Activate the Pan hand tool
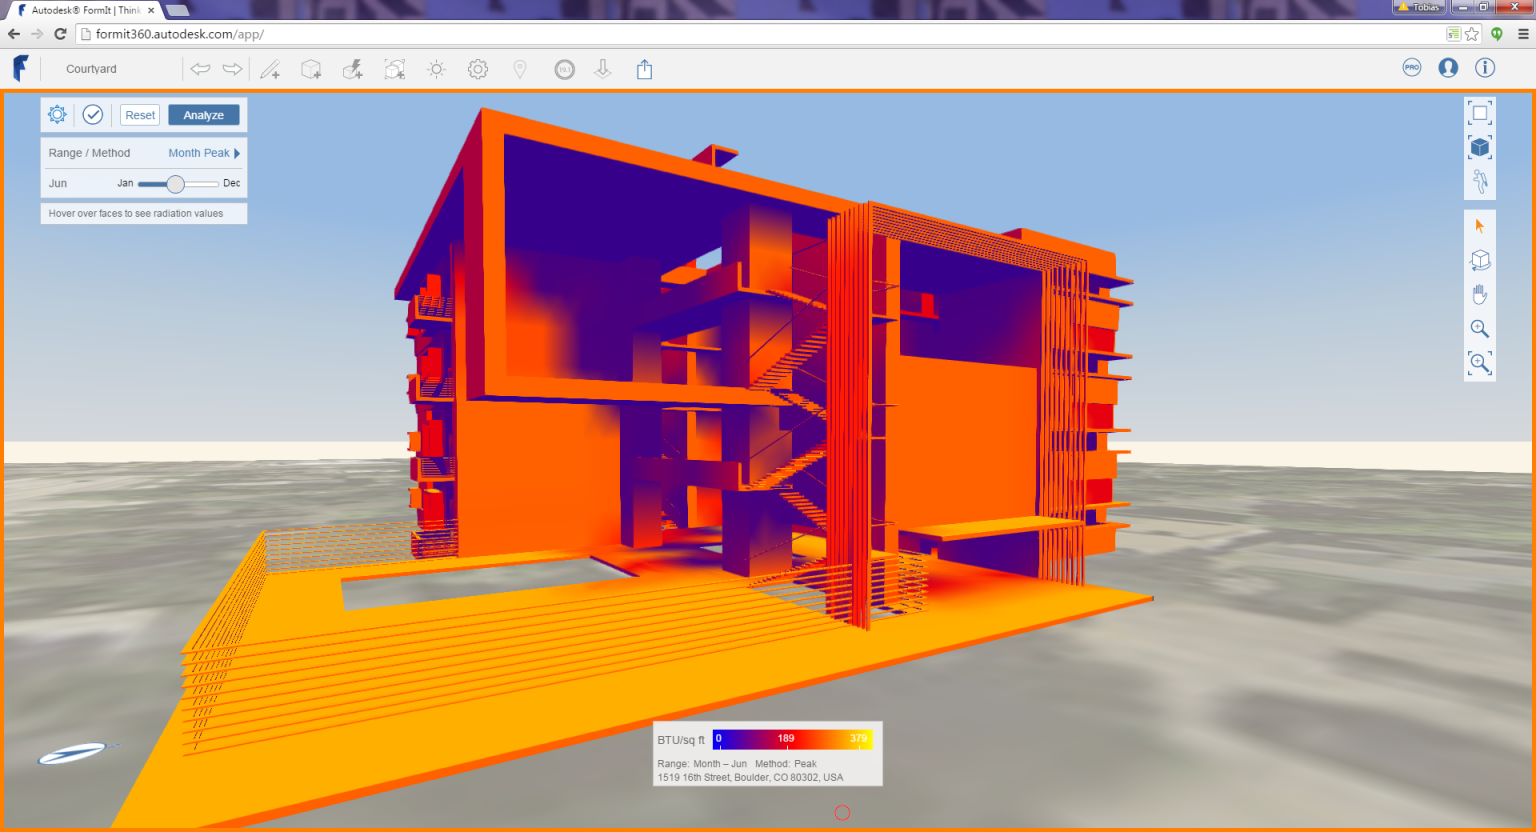The image size is (1536, 832). (1480, 295)
